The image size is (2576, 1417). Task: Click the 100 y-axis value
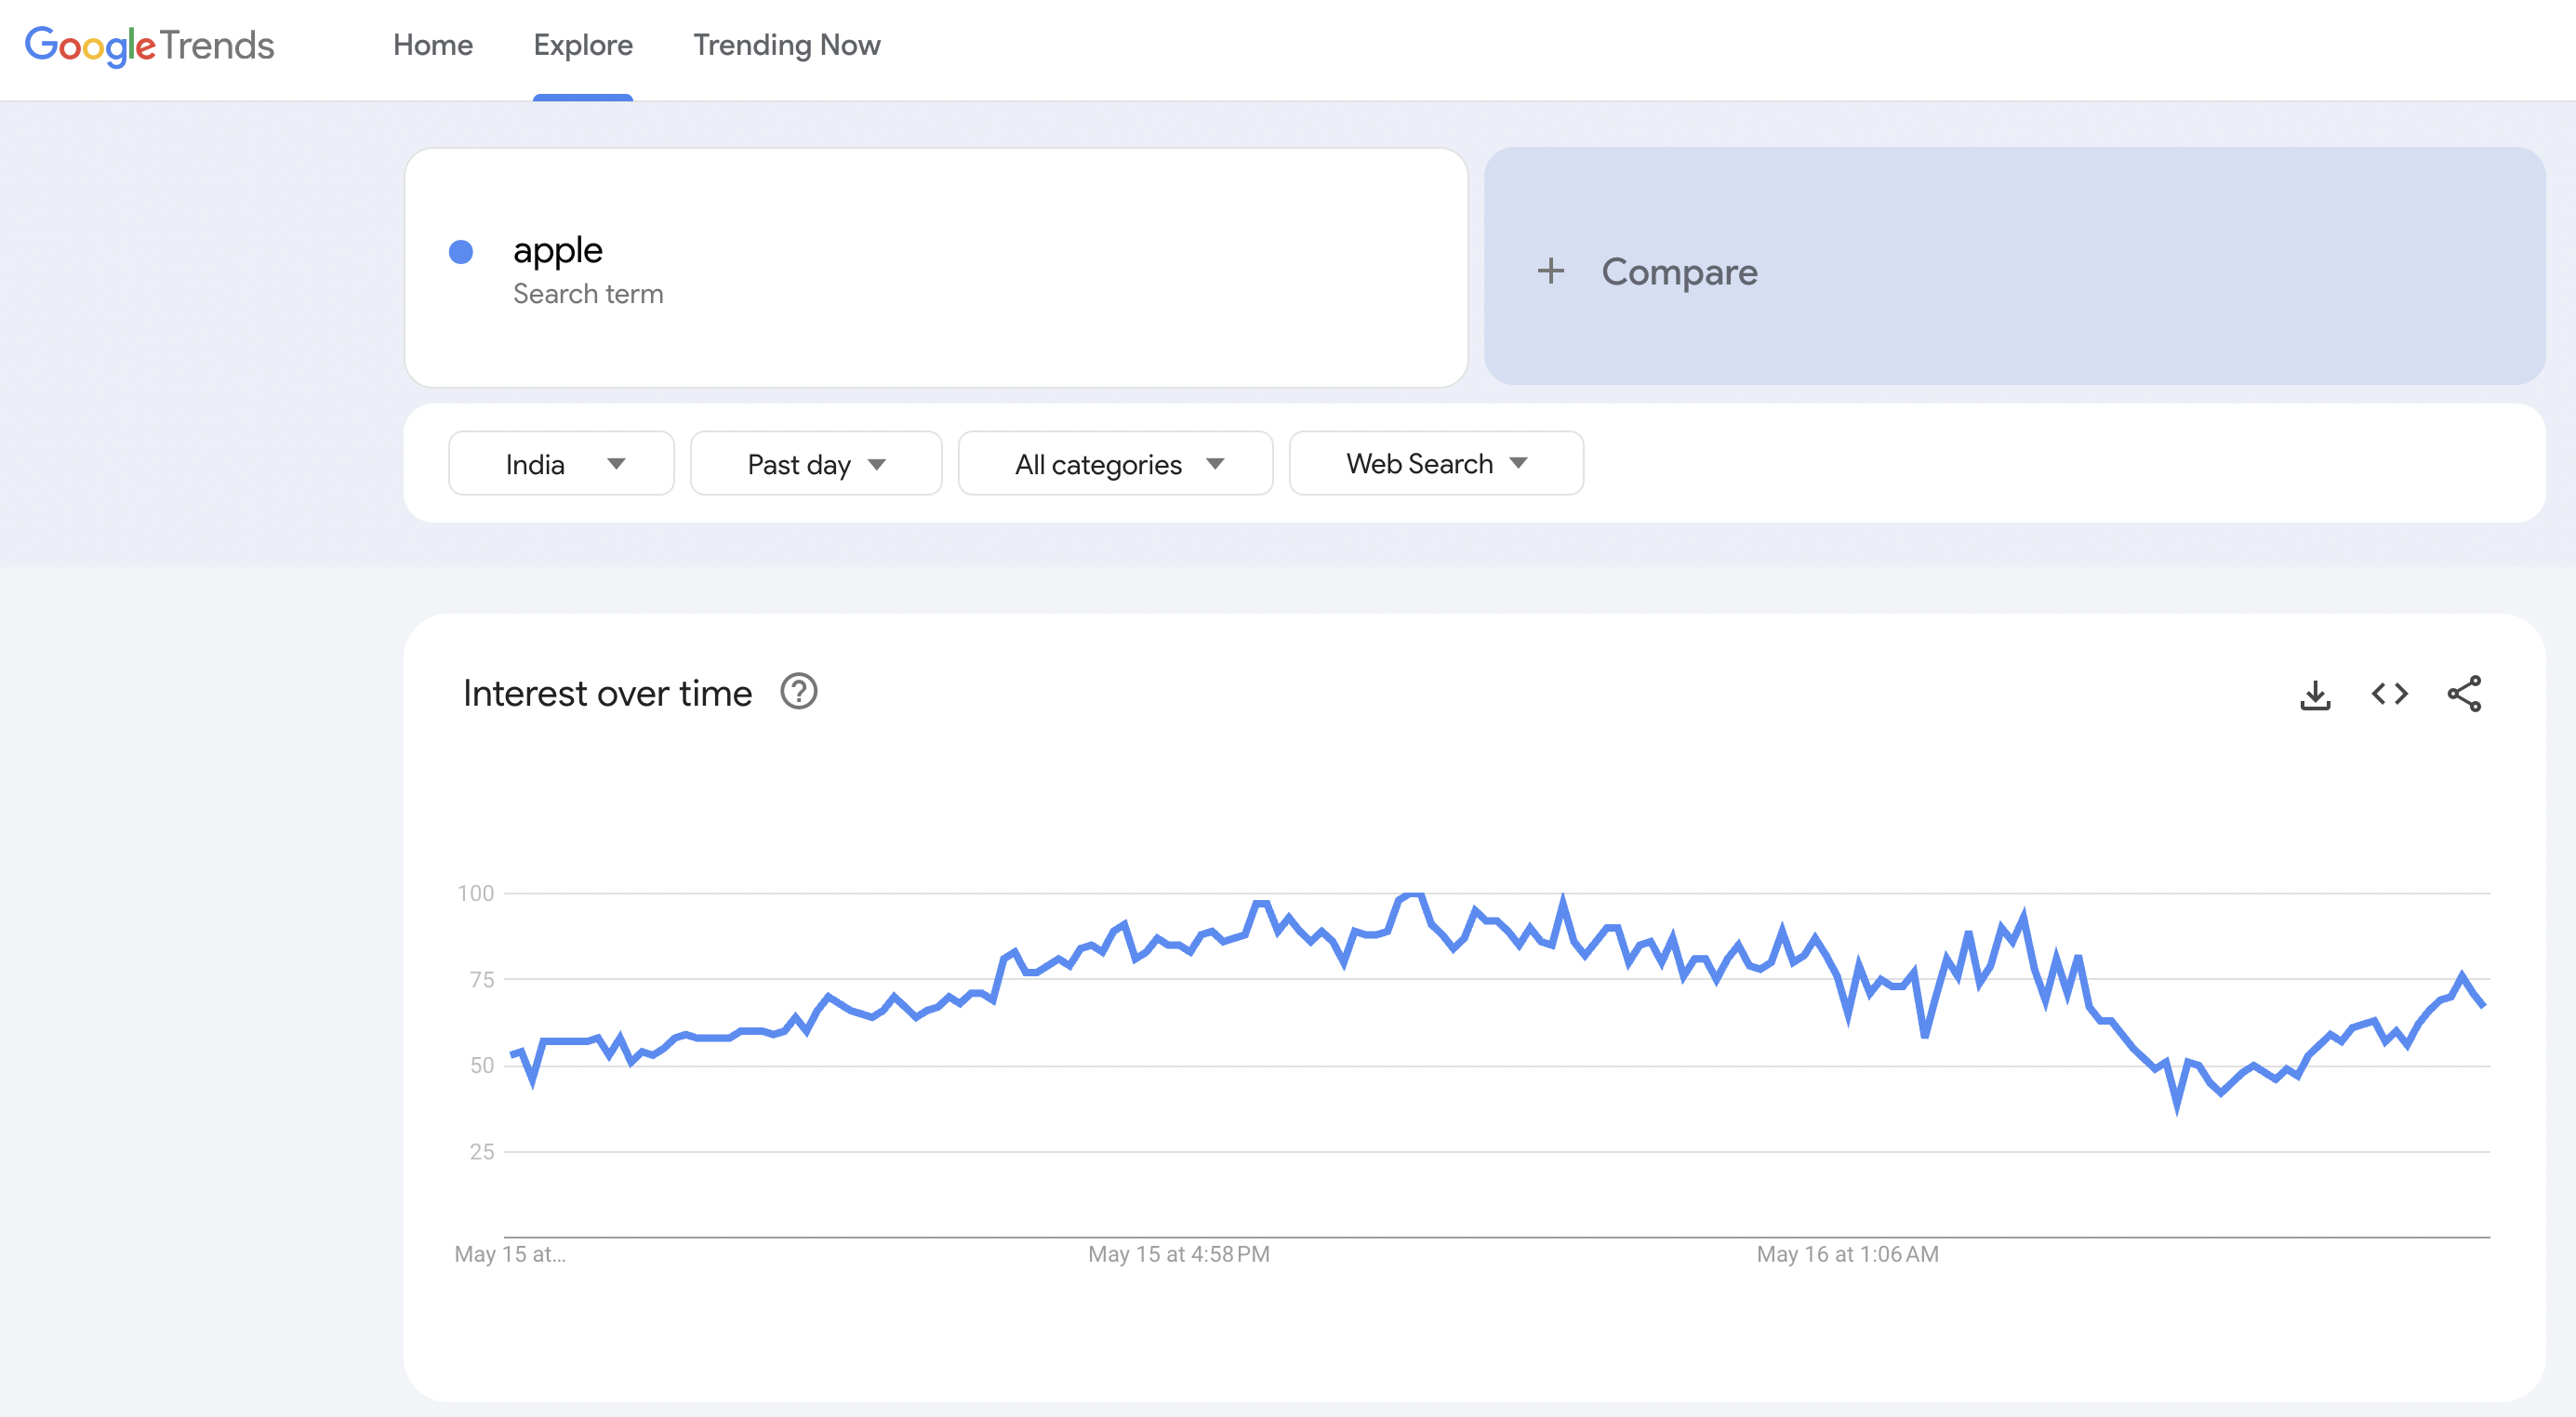click(x=476, y=893)
